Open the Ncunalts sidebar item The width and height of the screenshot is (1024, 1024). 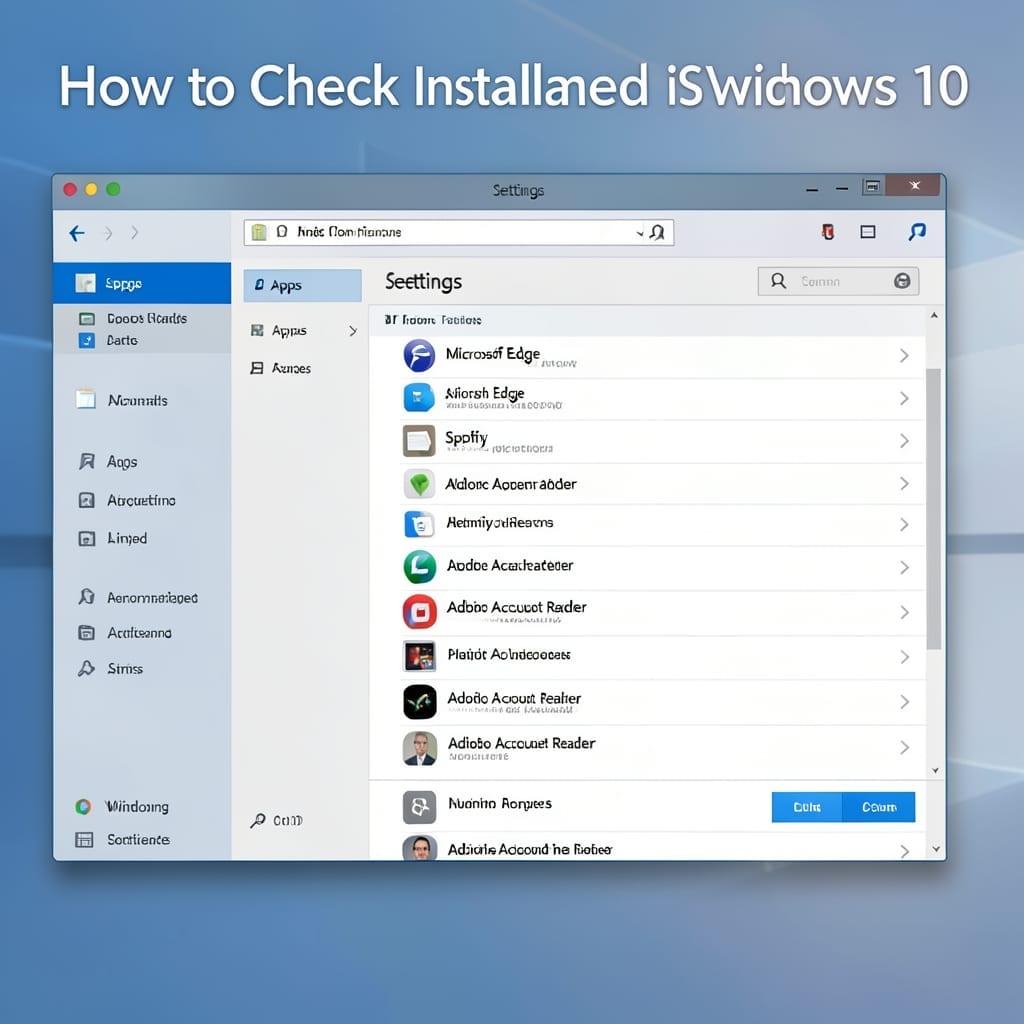pos(122,400)
